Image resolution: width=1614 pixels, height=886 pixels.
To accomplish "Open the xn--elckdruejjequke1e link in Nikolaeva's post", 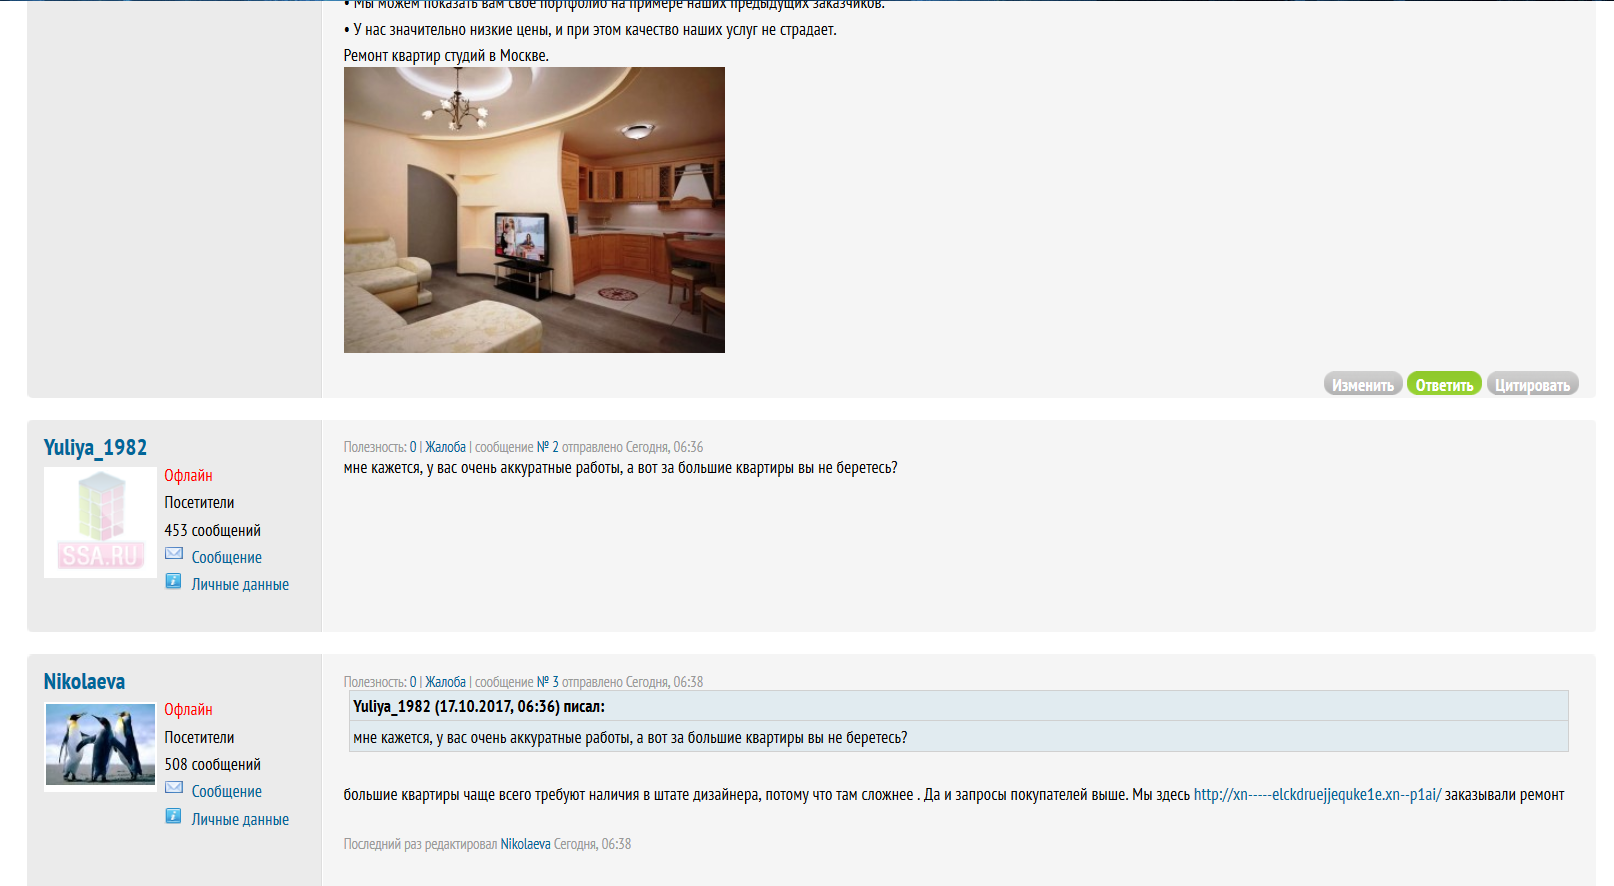I will pos(1317,795).
